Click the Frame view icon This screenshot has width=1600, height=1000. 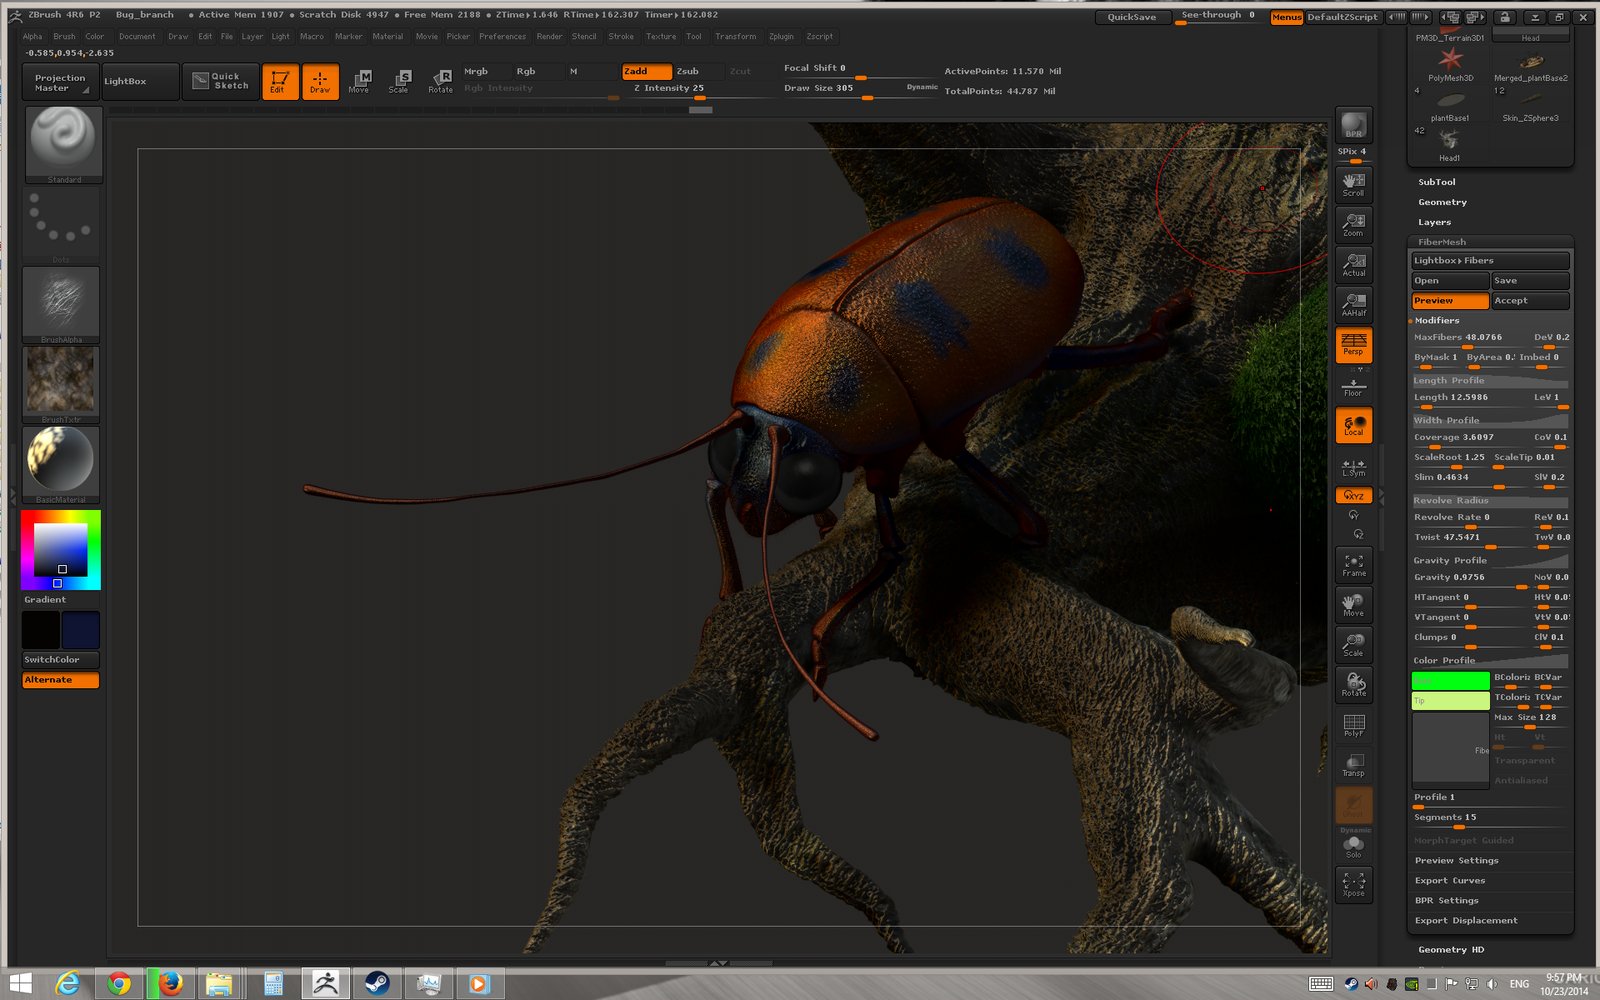click(1354, 565)
